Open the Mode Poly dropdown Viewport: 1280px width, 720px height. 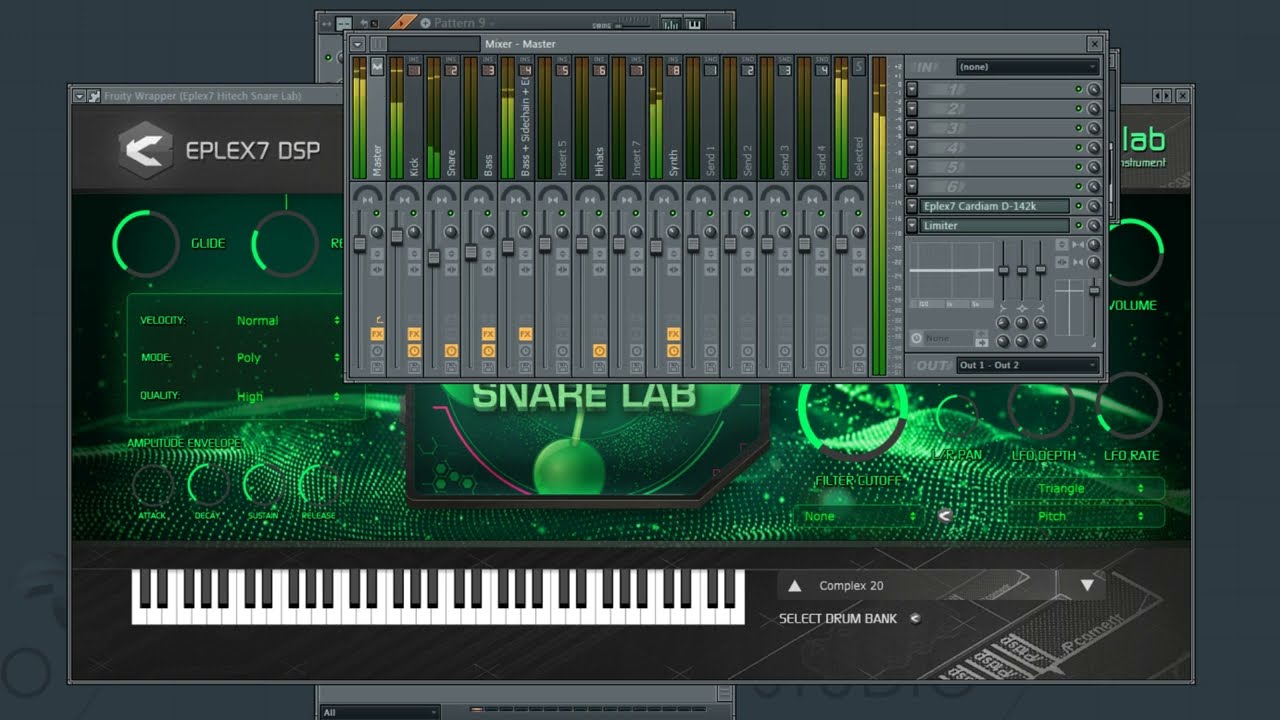click(x=288, y=358)
